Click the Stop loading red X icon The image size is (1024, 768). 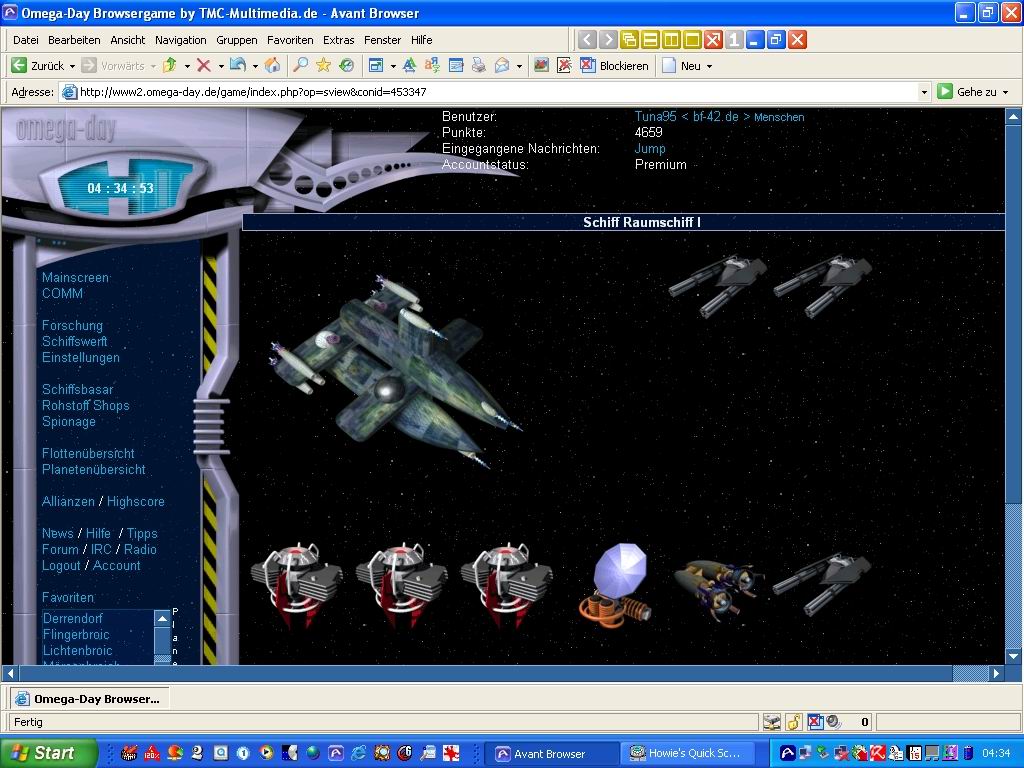point(204,65)
